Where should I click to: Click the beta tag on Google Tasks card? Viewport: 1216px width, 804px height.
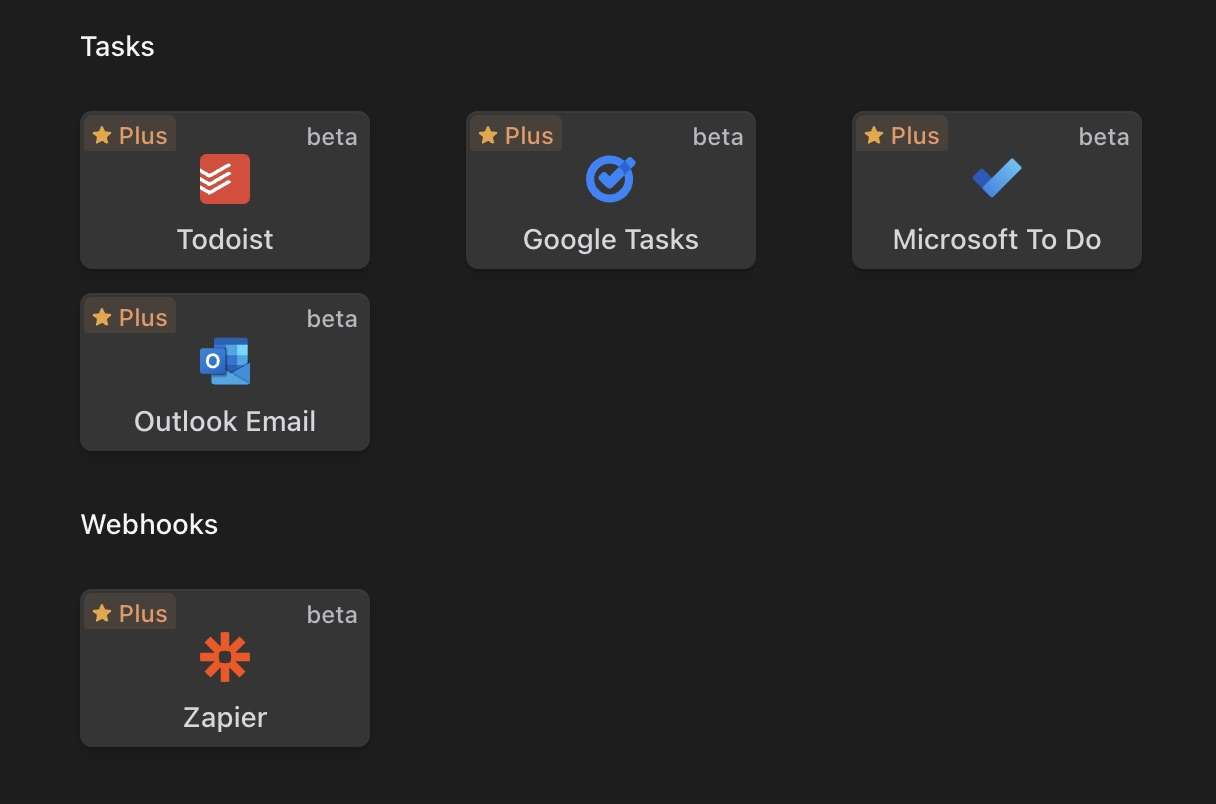click(x=718, y=137)
